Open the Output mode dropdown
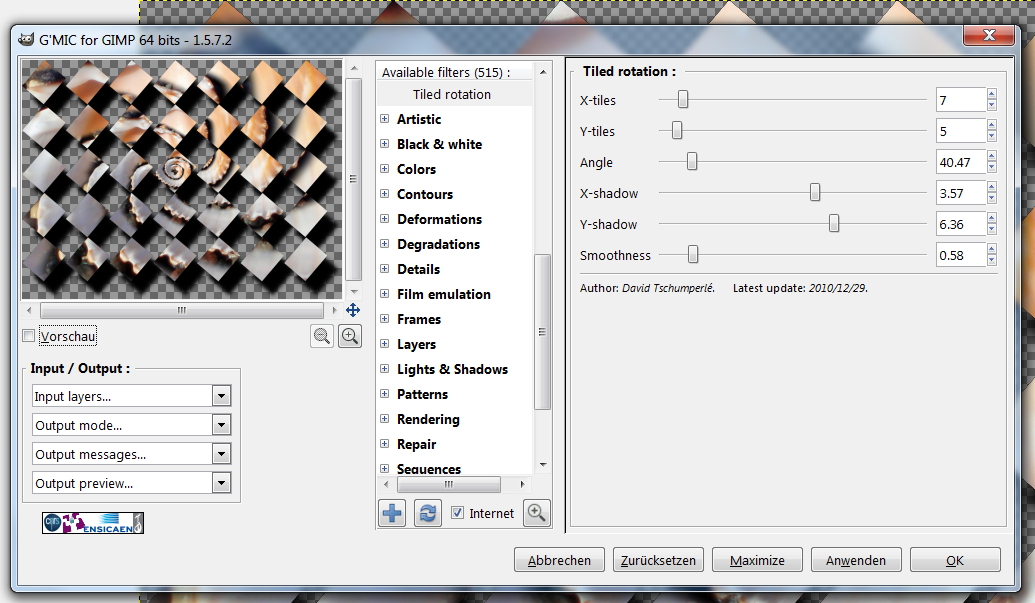The image size is (1035, 603). pos(131,425)
